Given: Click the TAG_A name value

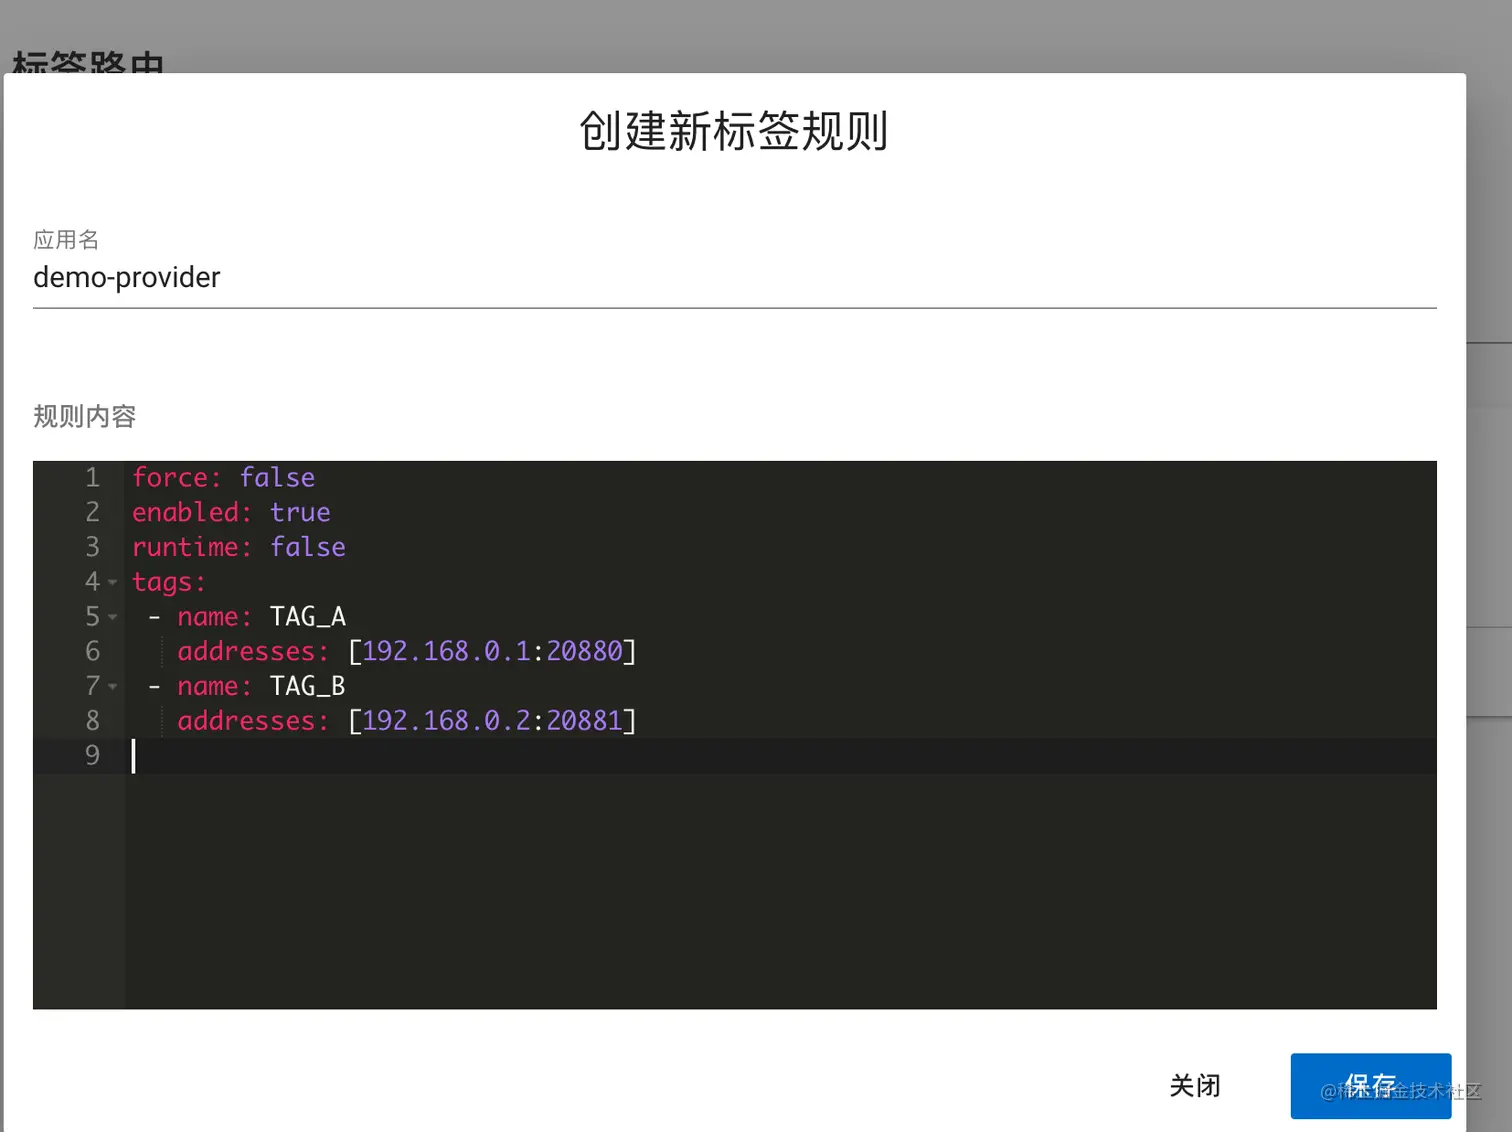Looking at the screenshot, I should pyautogui.click(x=308, y=617).
